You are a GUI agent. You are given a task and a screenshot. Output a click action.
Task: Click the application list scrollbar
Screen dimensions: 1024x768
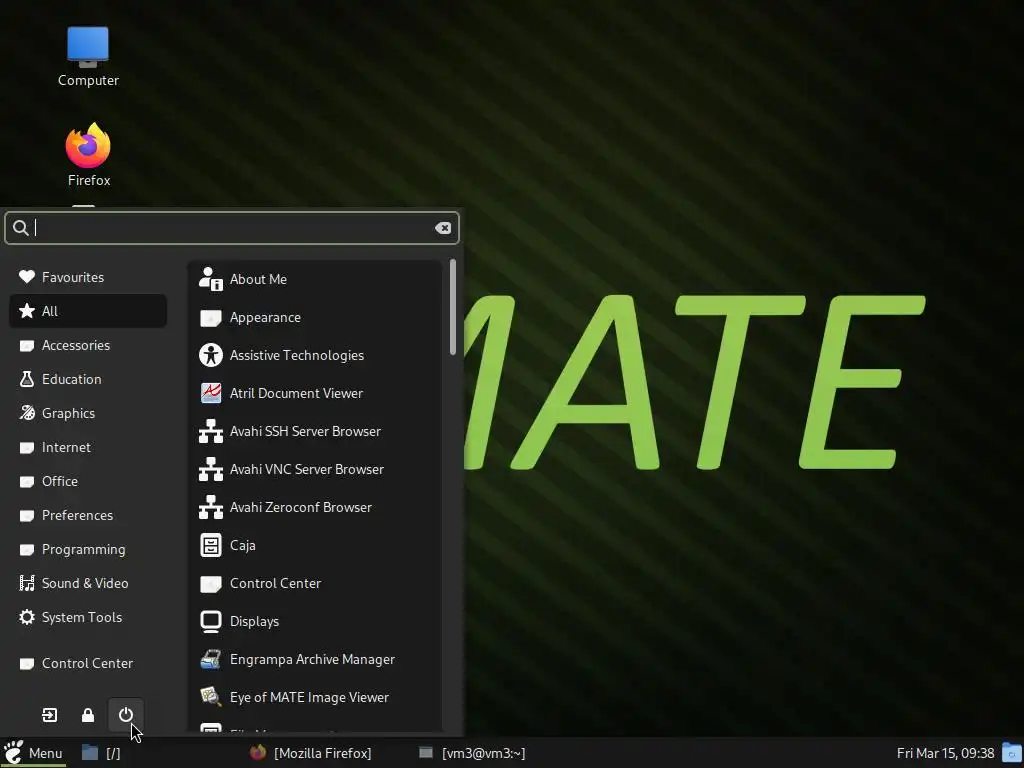453,307
